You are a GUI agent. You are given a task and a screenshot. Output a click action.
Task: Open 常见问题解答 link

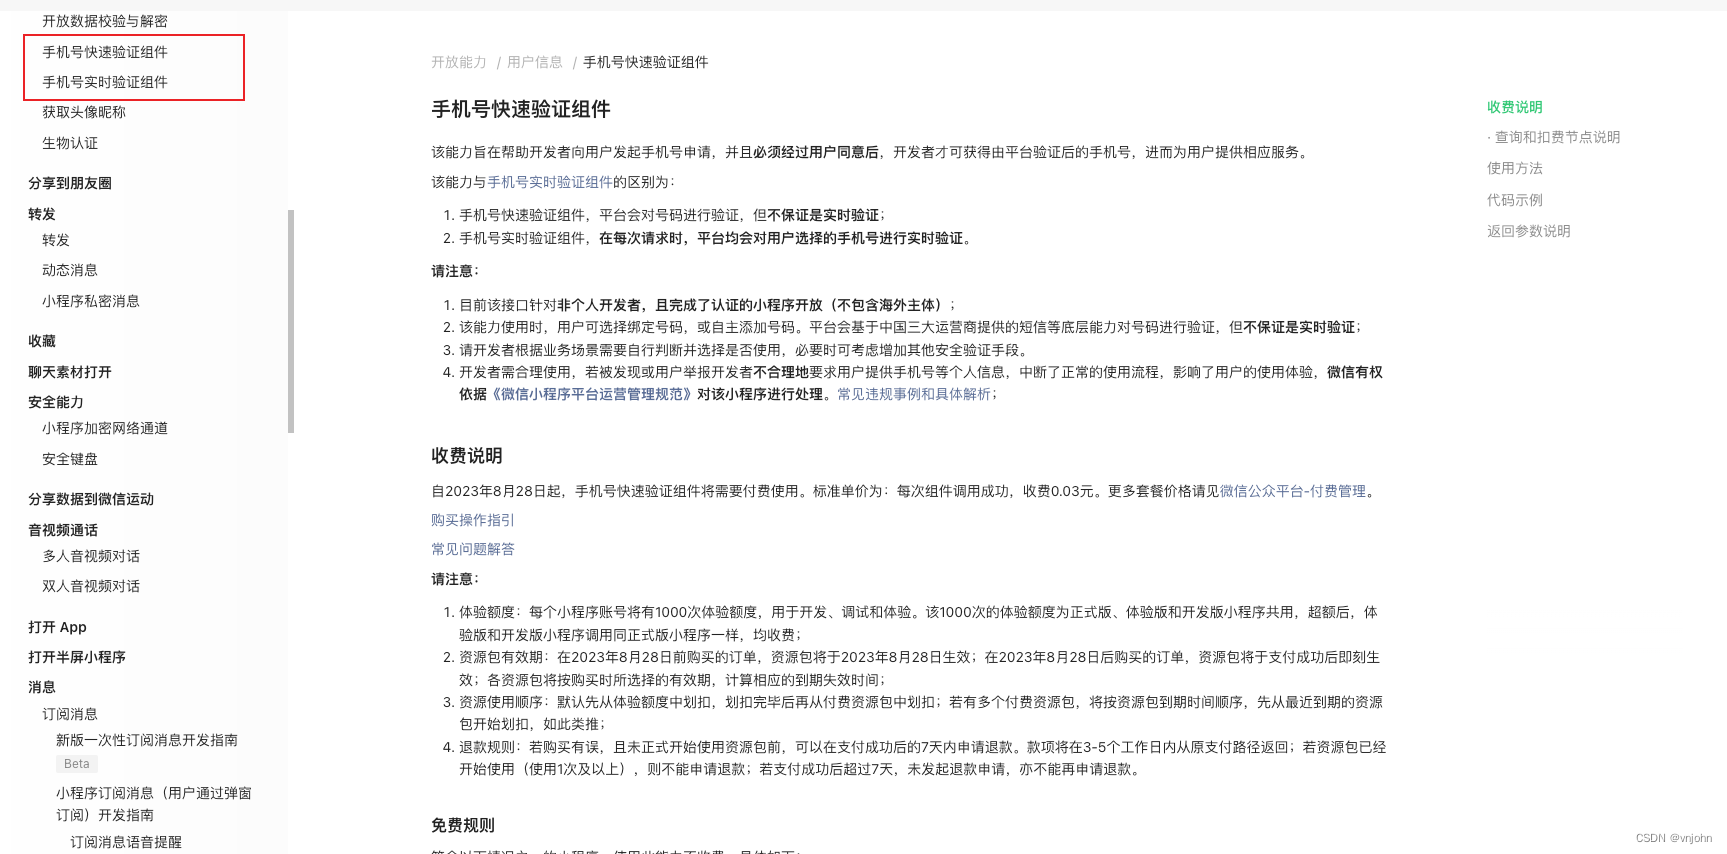(x=473, y=549)
